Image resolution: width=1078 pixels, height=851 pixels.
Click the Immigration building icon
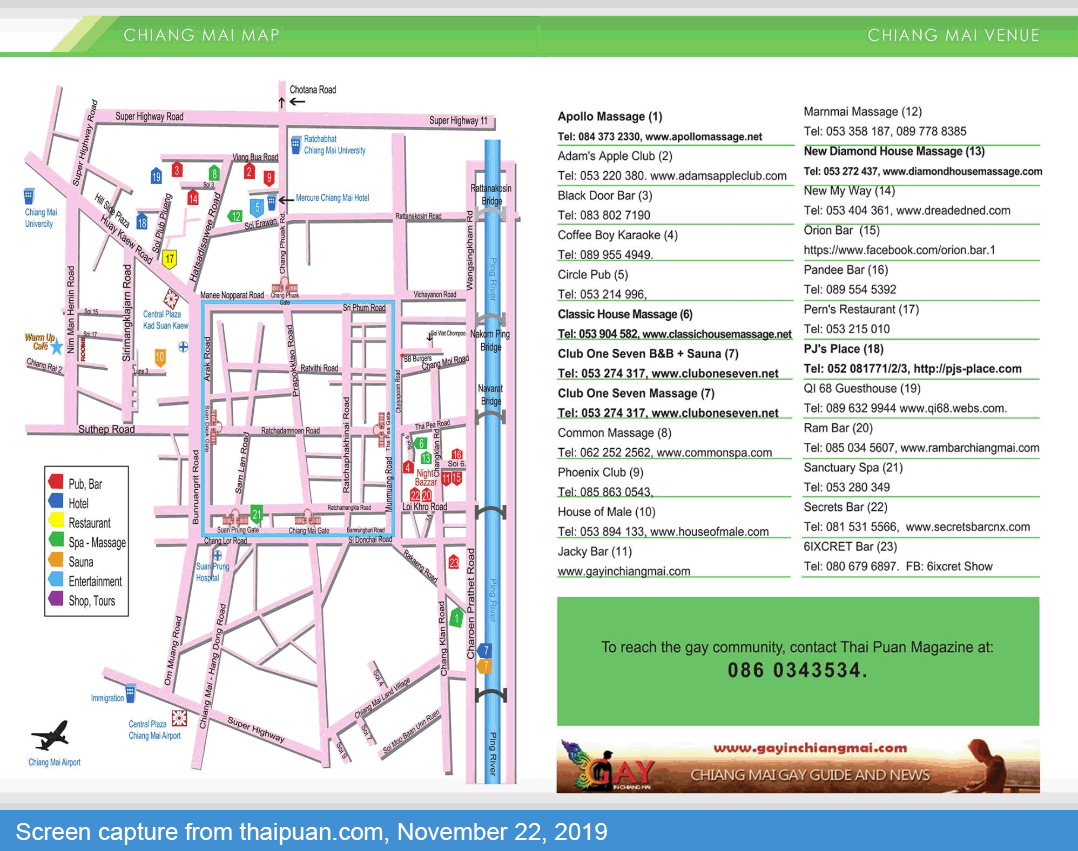[130, 693]
